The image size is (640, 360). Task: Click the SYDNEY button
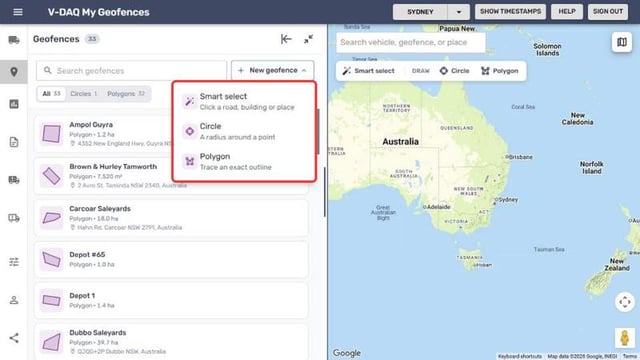[420, 12]
